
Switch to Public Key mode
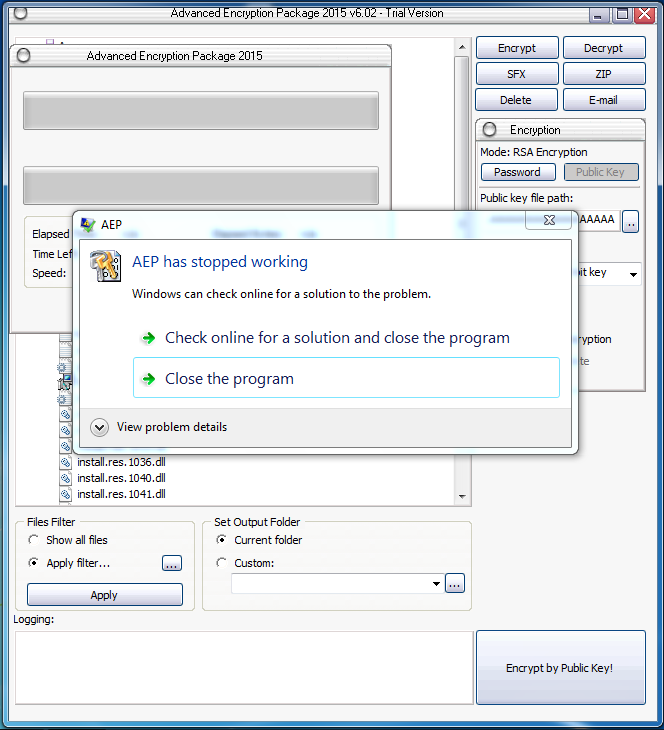point(601,172)
